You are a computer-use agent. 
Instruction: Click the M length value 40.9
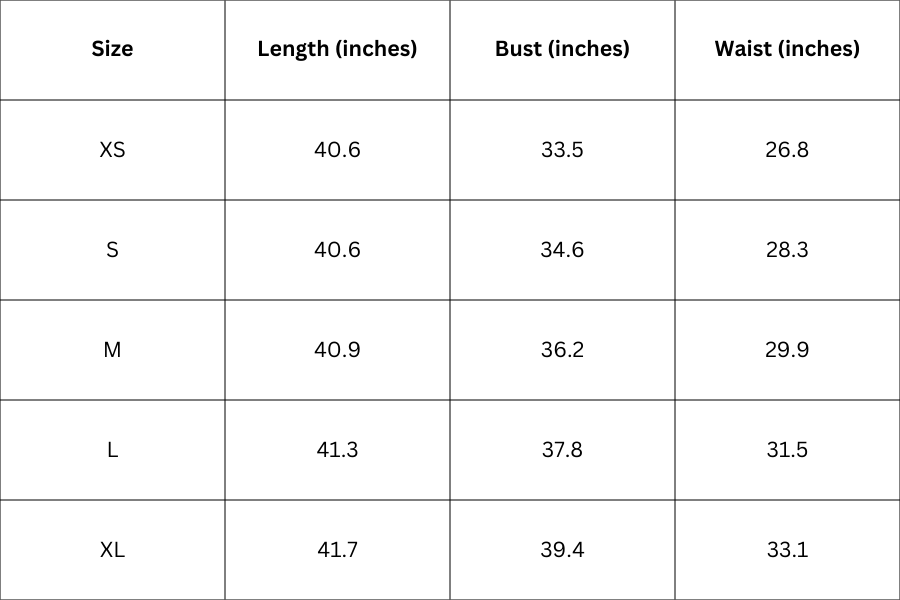pyautogui.click(x=337, y=350)
